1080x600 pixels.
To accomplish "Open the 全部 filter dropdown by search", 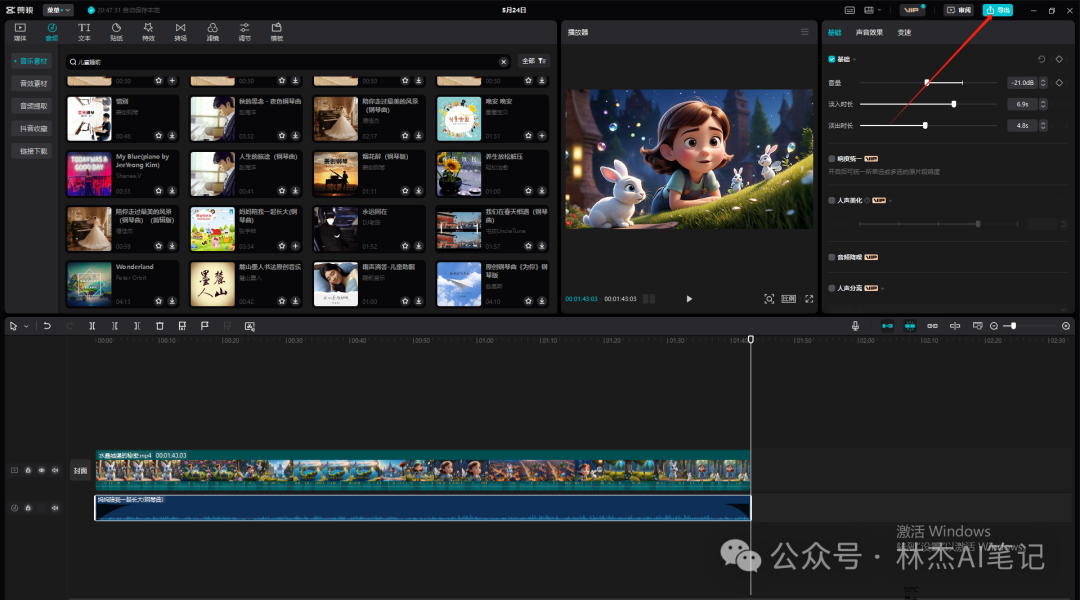I will 534,62.
